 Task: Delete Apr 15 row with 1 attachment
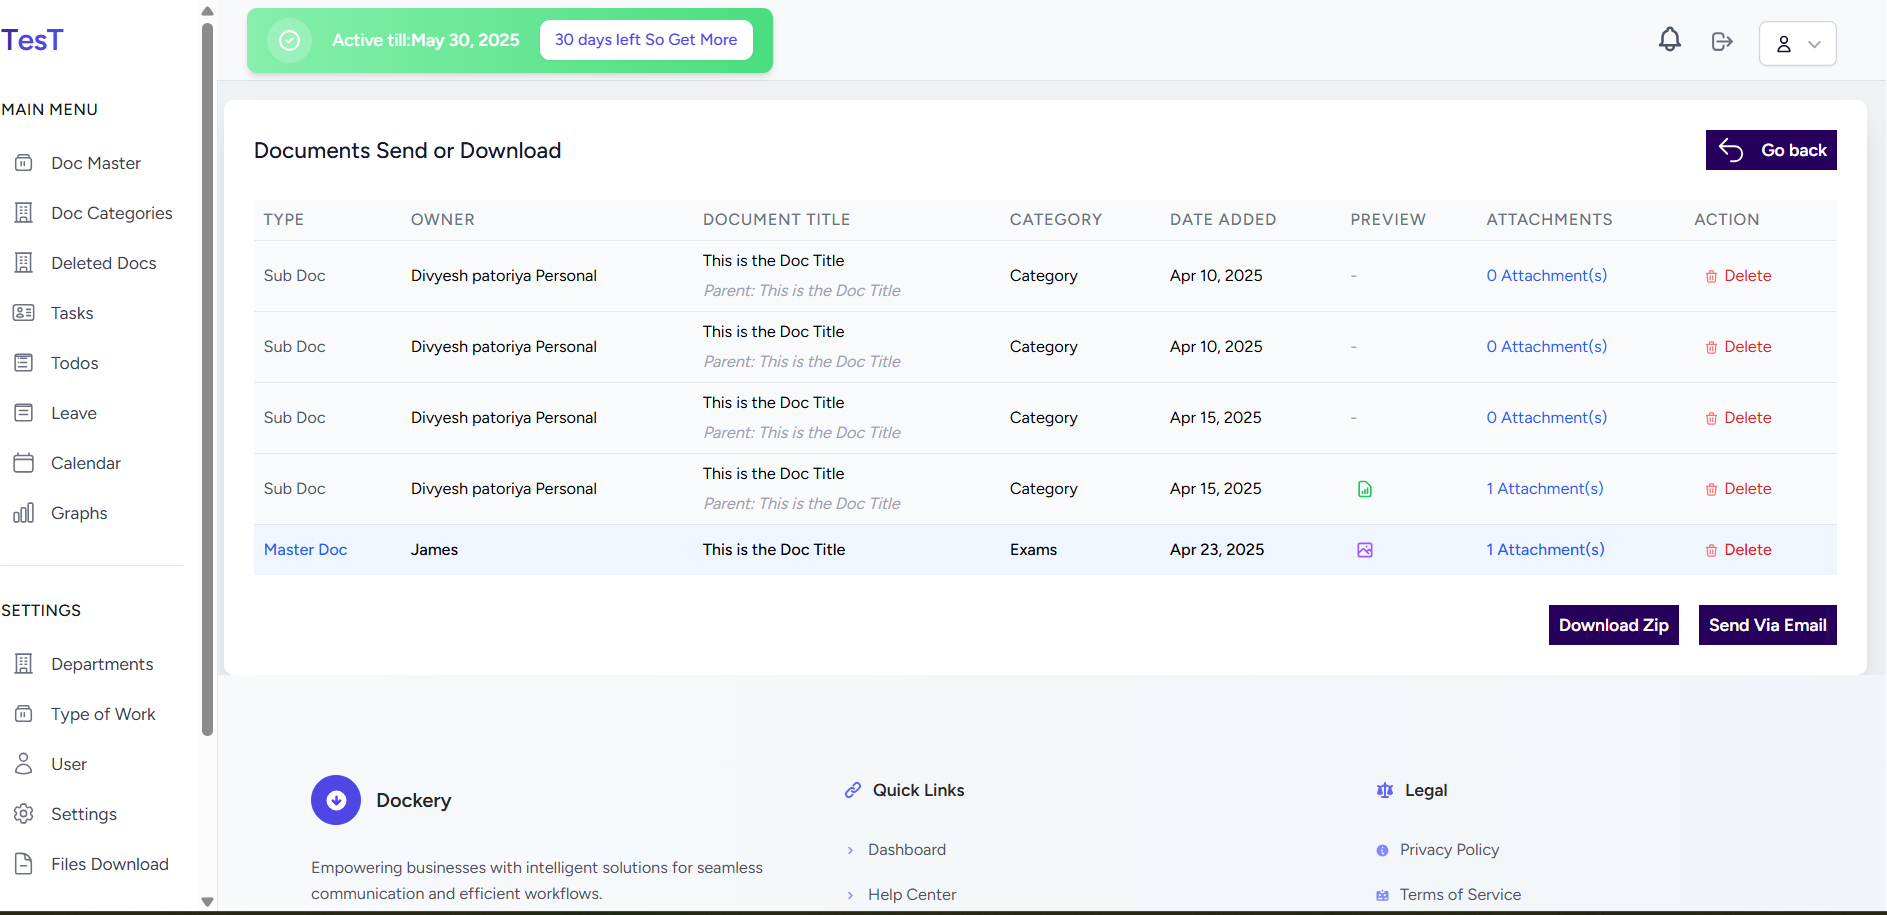tap(1738, 489)
